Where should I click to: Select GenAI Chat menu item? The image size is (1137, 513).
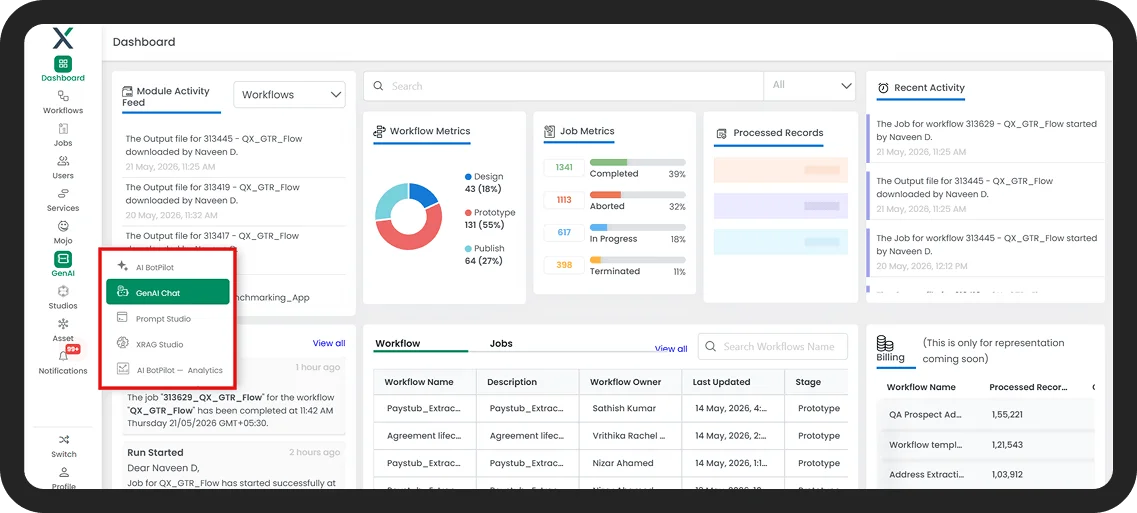pos(168,292)
